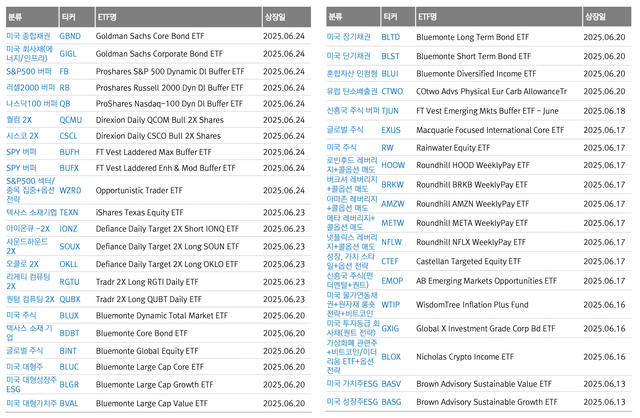Click 'S&P500 버퍼' category cell

tap(29, 71)
